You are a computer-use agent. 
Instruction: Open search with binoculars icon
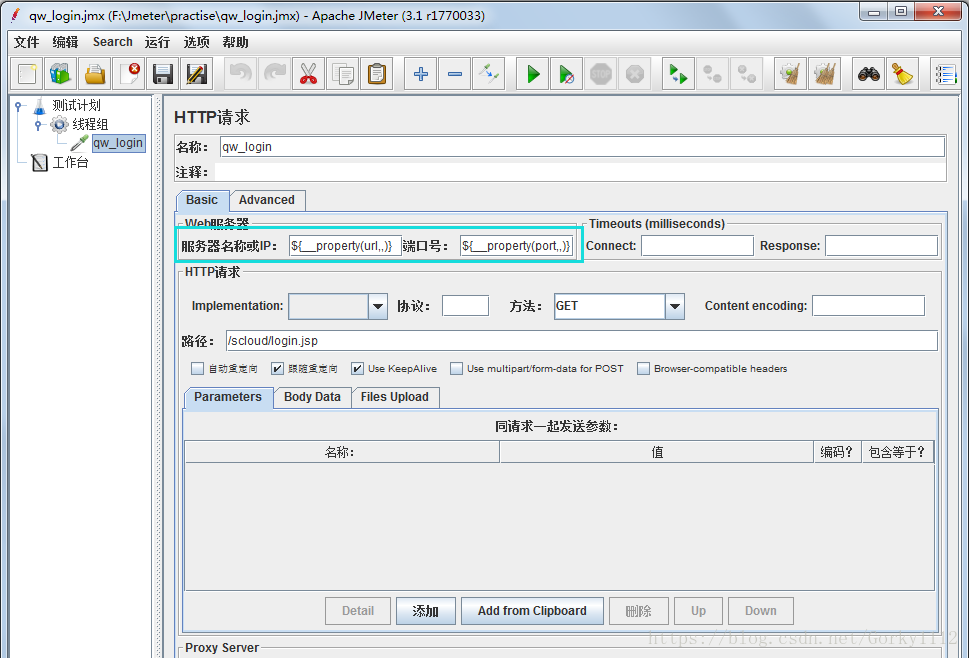[868, 75]
